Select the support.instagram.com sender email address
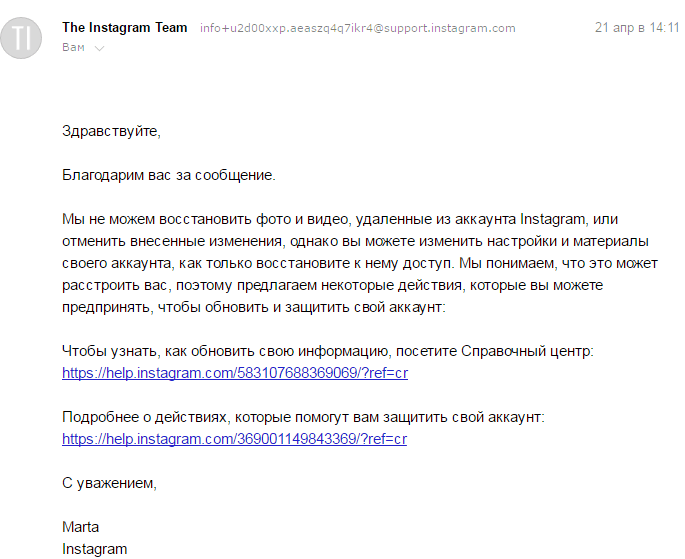 coord(357,28)
